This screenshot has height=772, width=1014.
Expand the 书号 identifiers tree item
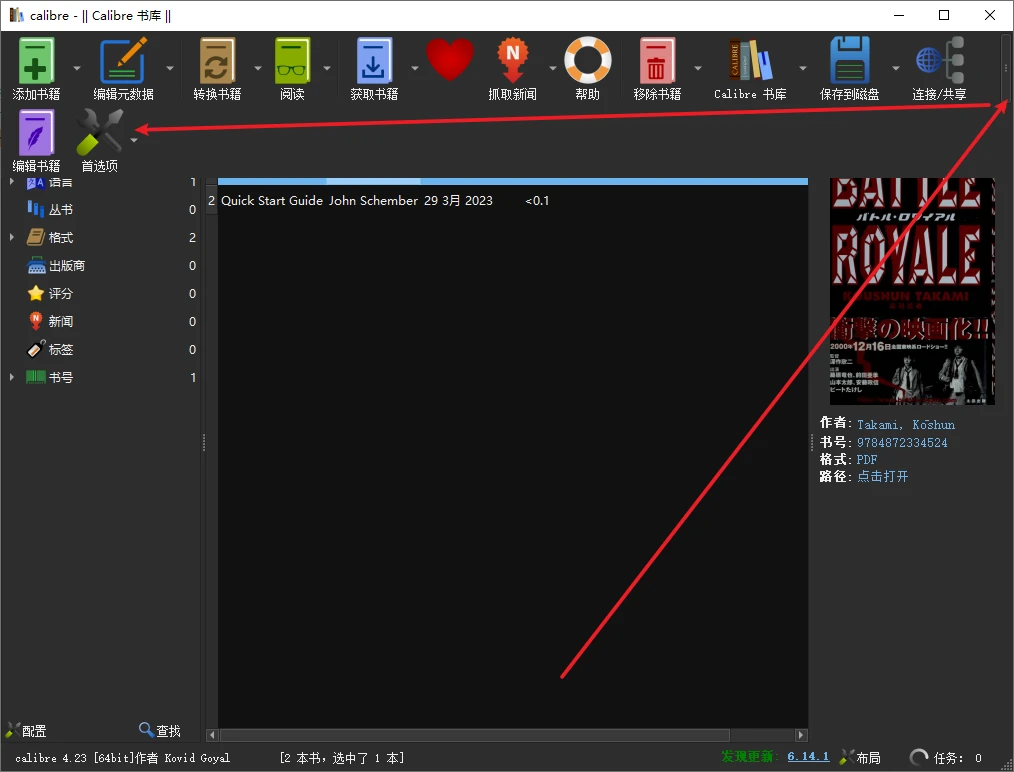12,377
